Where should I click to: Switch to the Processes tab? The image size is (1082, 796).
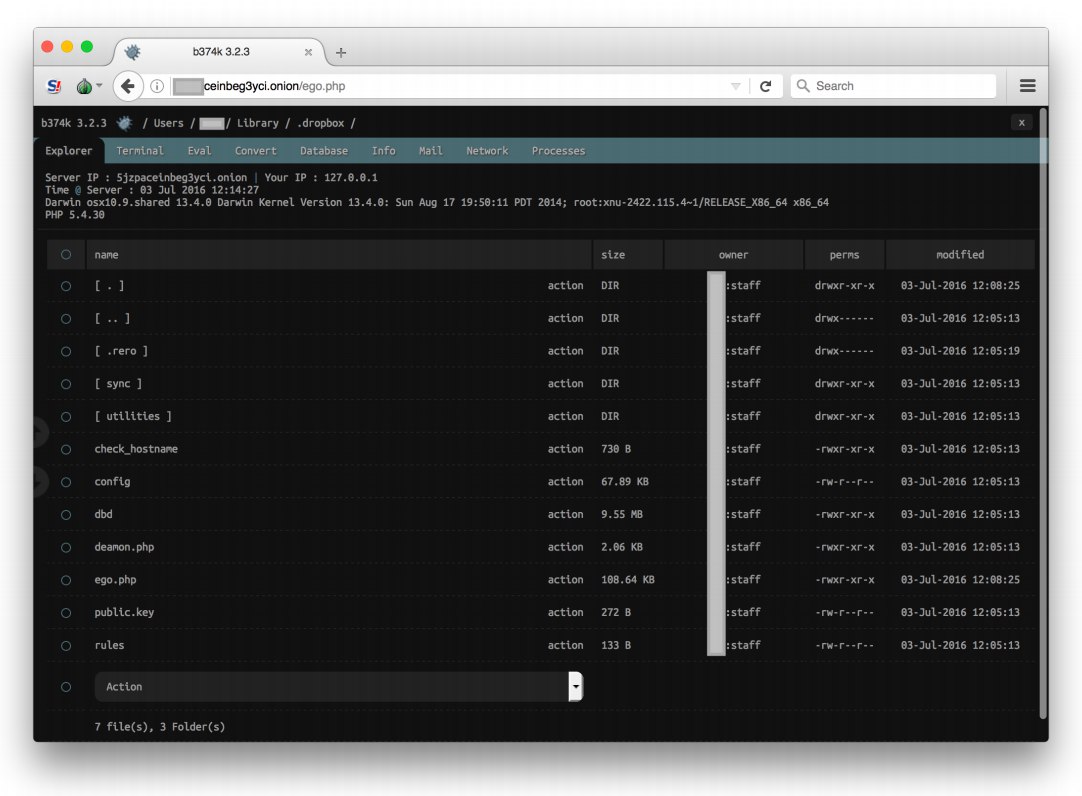pos(558,150)
